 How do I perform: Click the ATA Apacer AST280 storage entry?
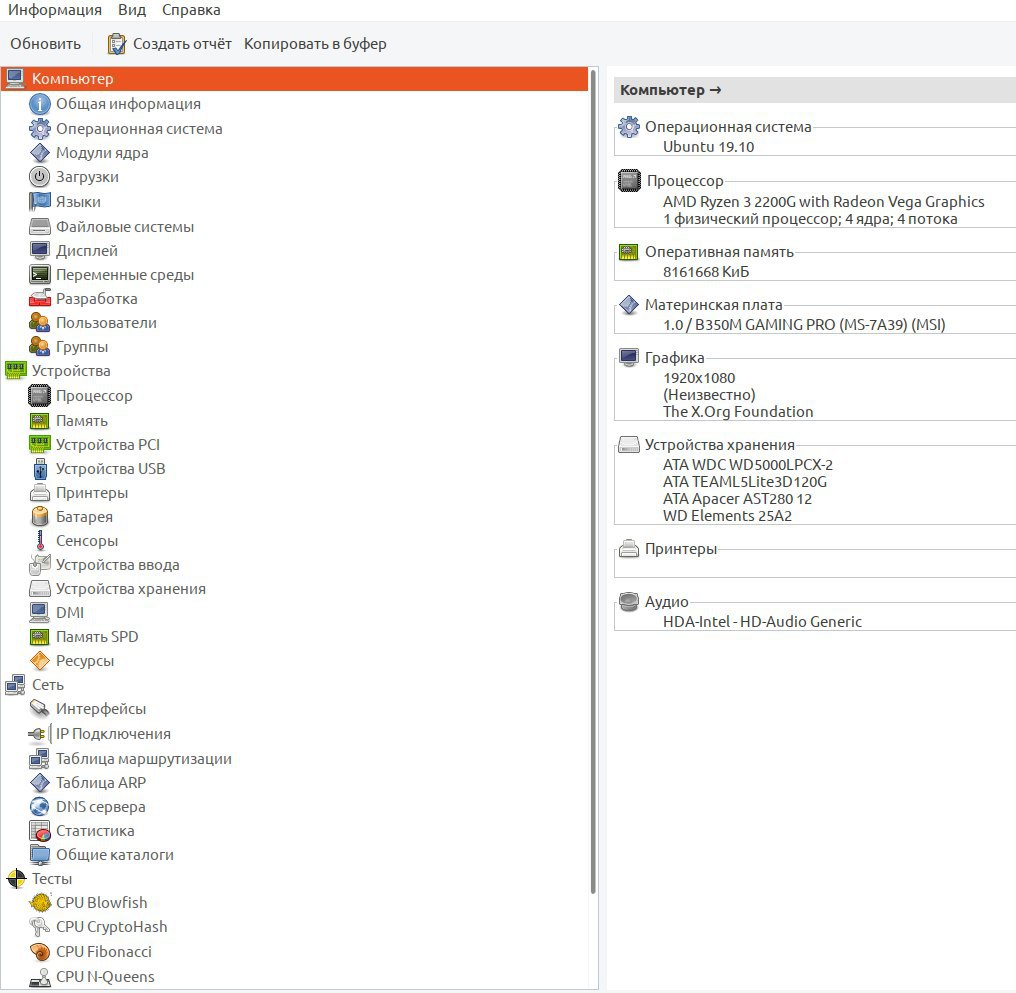tap(737, 499)
